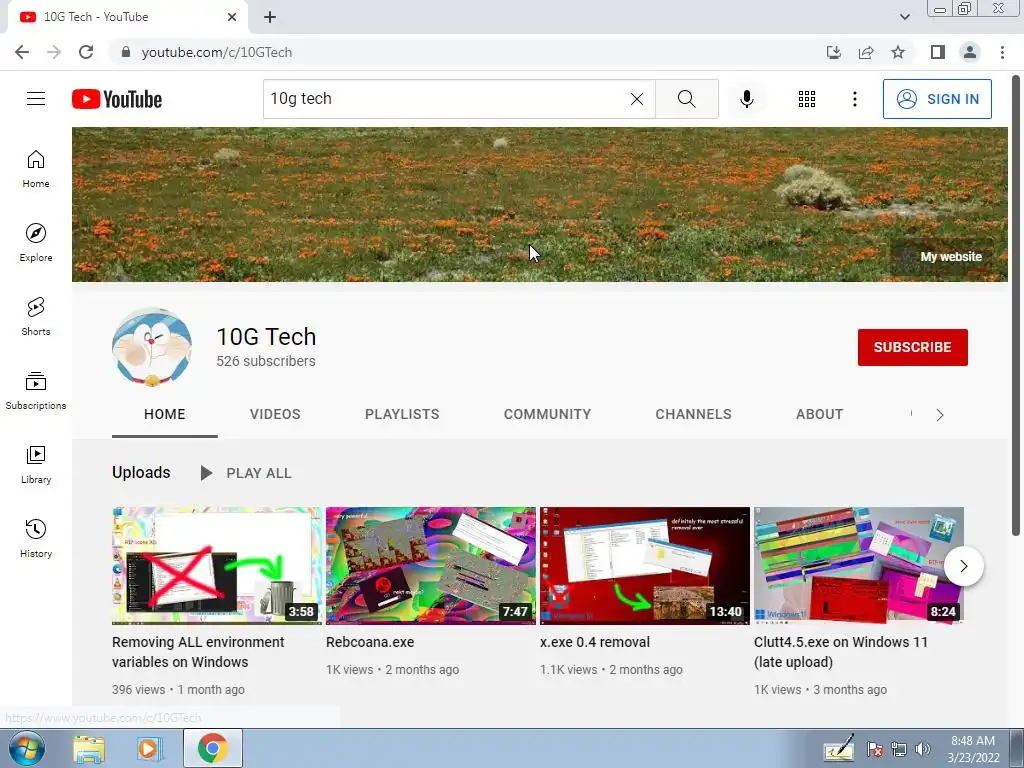Screen dimensions: 1024x768
Task: Open Subscriptions in the sidebar
Action: tap(36, 390)
